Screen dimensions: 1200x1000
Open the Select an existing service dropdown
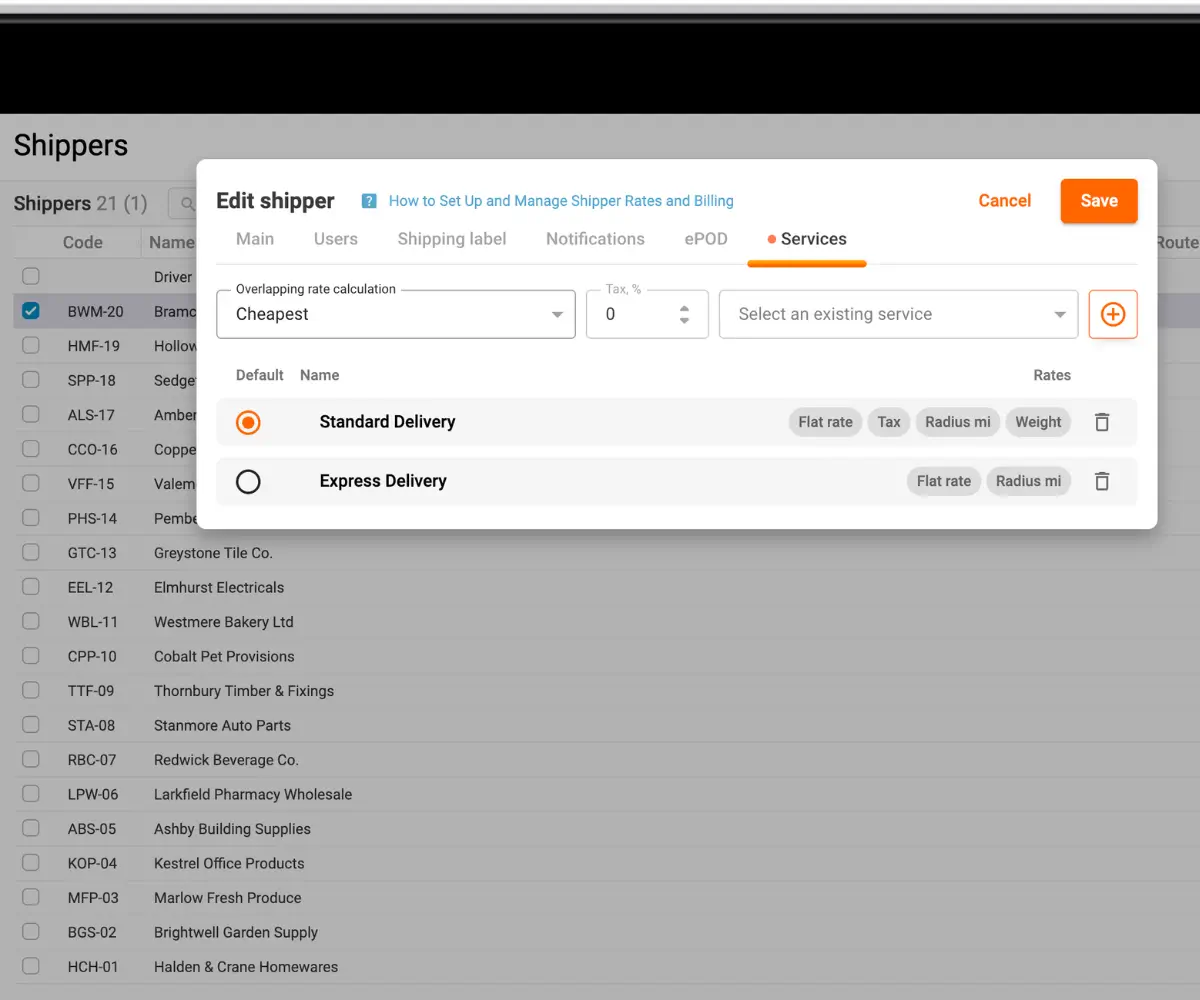coord(898,314)
